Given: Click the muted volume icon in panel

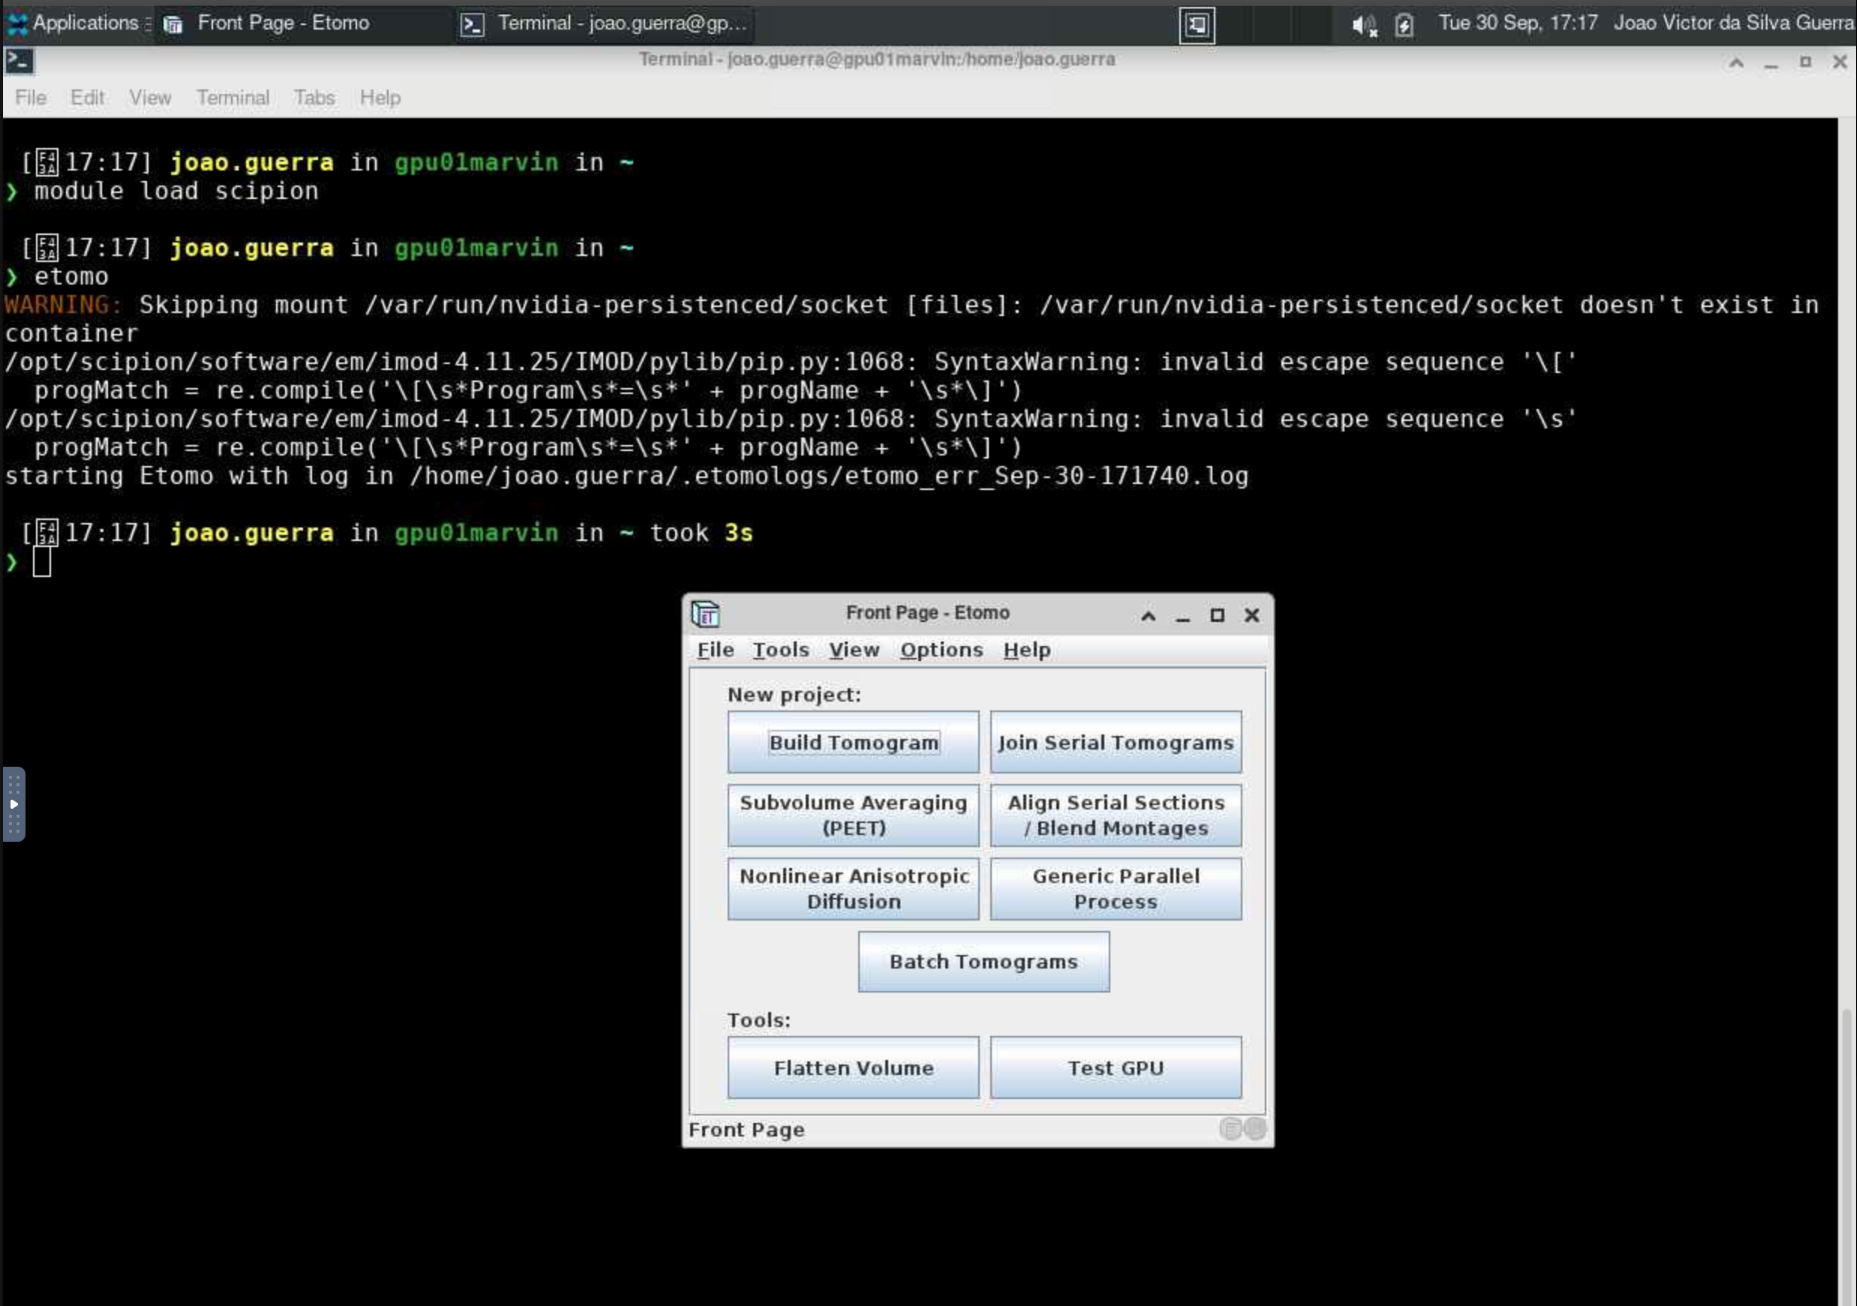Looking at the screenshot, I should (x=1363, y=25).
